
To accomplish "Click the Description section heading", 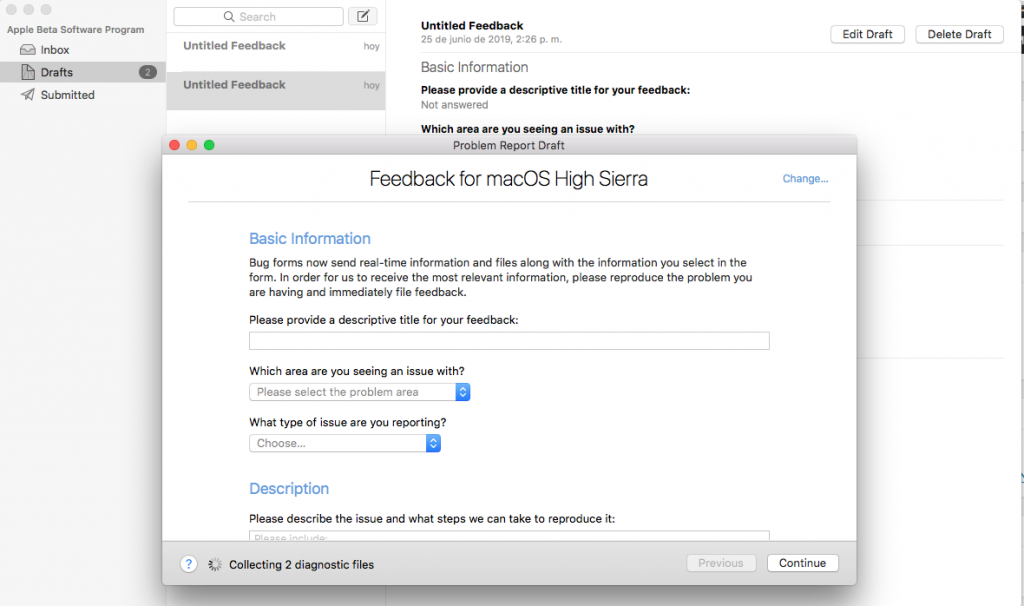I will [x=289, y=488].
